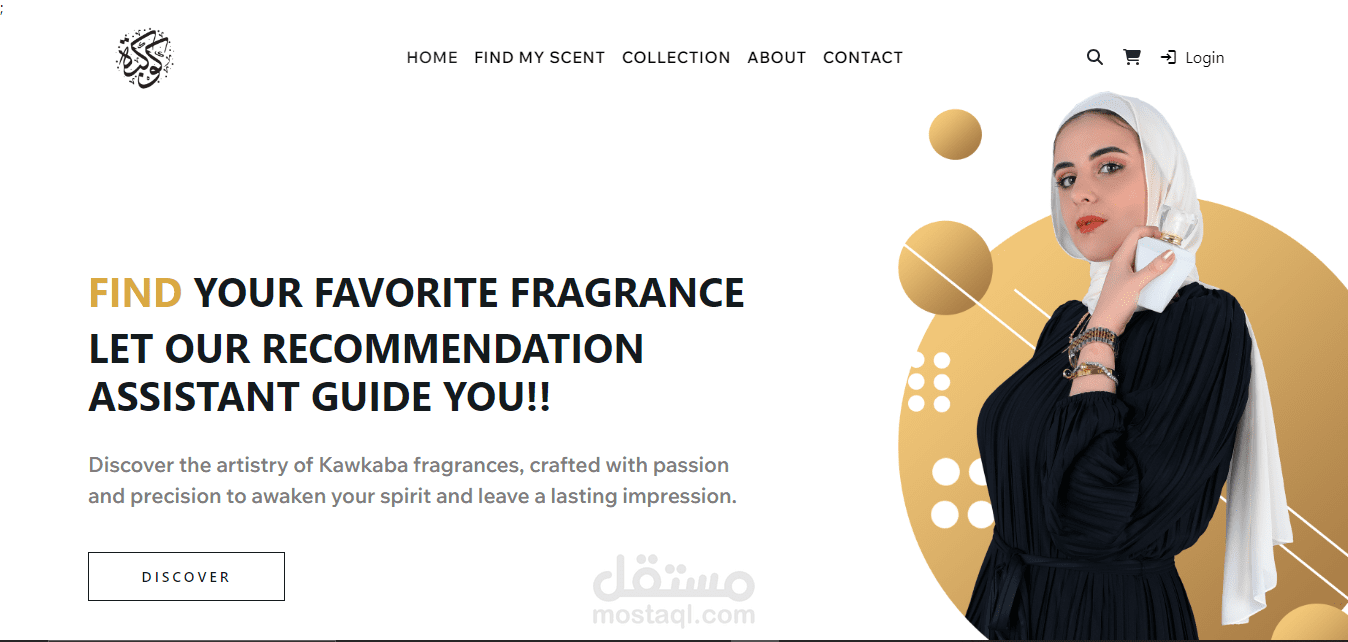Go to the HOME menu item
Viewport: 1348px width, 642px height.
pos(432,58)
